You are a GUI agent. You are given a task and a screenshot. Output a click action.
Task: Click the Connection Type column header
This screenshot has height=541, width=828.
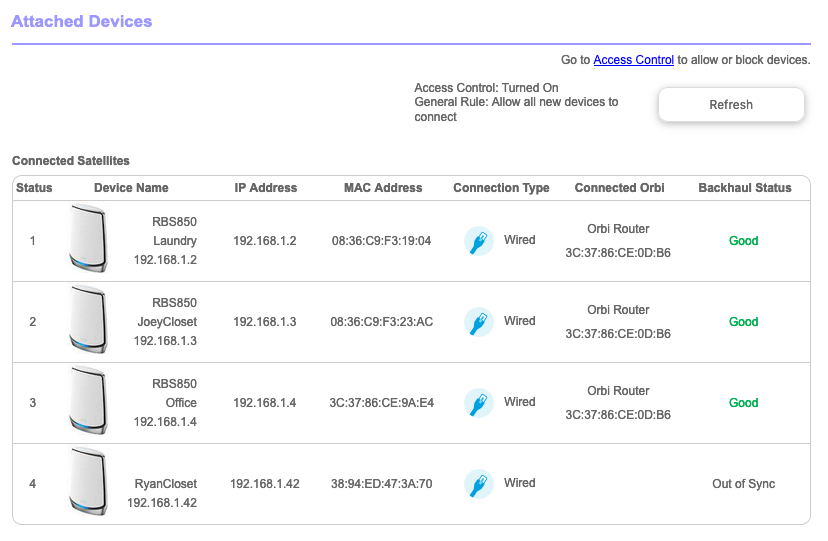pyautogui.click(x=501, y=188)
